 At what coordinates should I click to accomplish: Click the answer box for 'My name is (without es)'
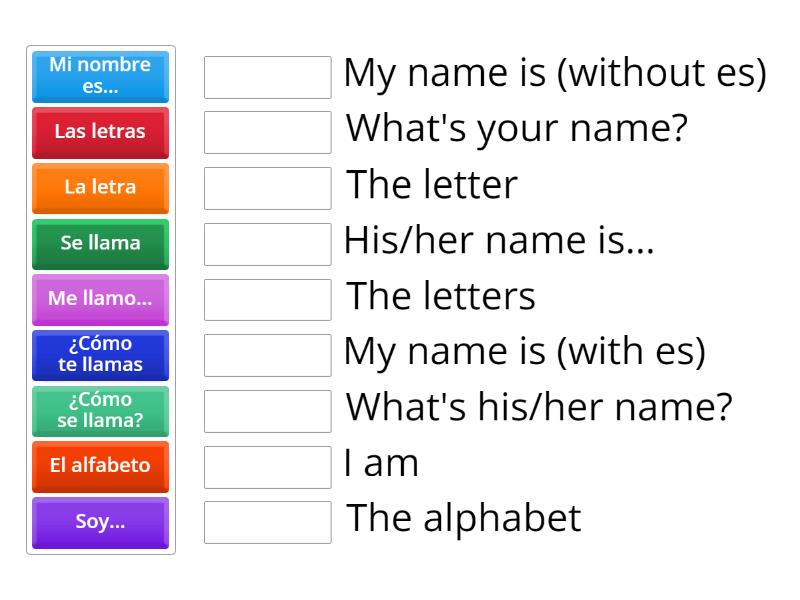268,77
